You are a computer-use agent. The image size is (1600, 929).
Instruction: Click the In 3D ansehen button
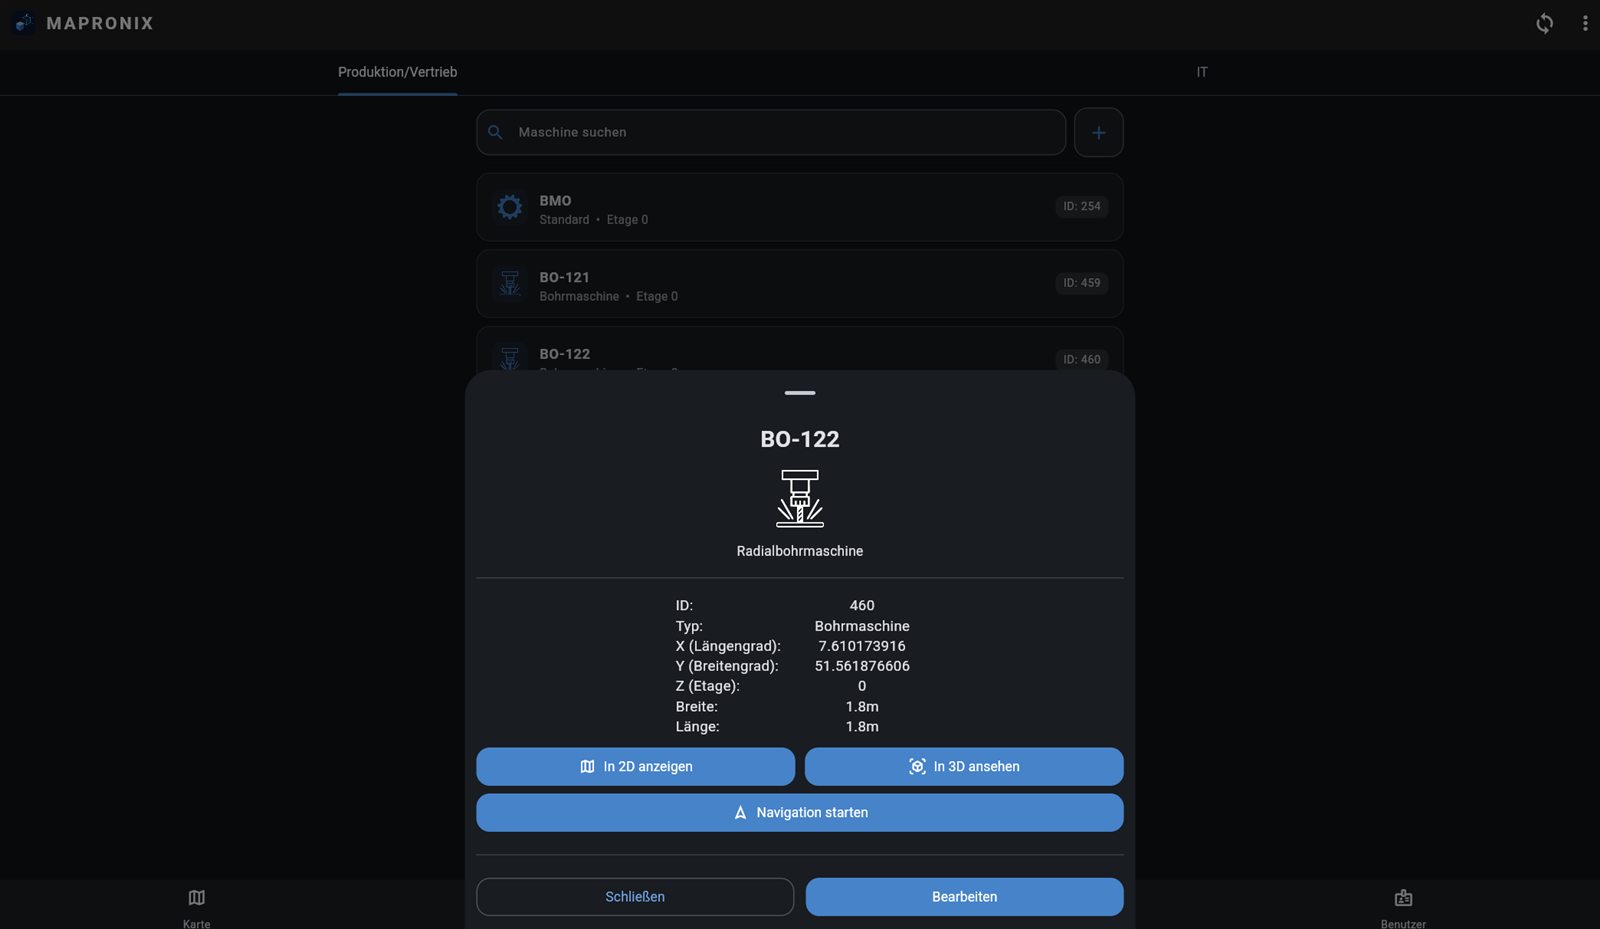(964, 766)
